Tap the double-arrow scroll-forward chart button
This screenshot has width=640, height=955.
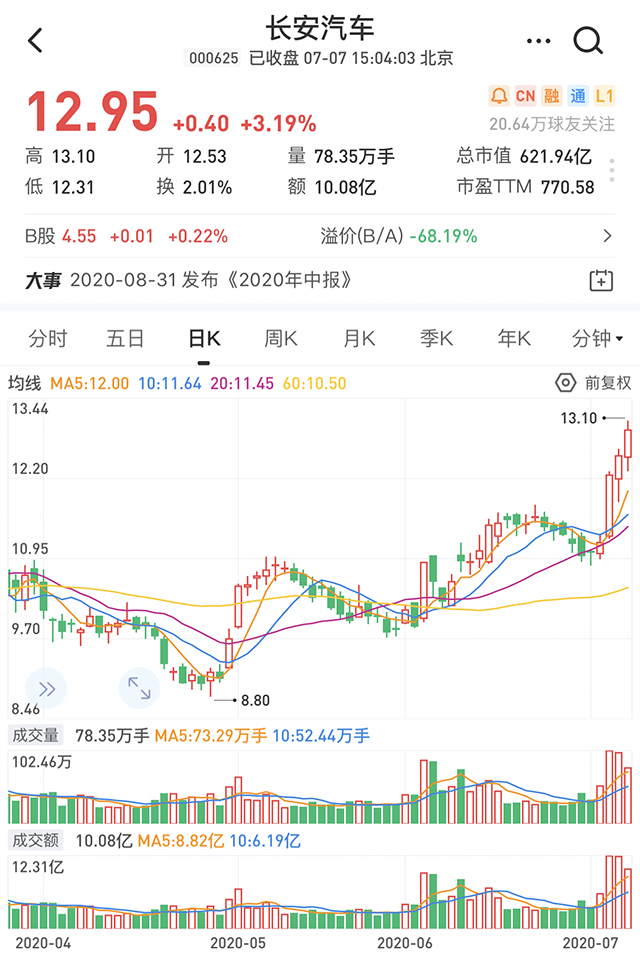[46, 688]
